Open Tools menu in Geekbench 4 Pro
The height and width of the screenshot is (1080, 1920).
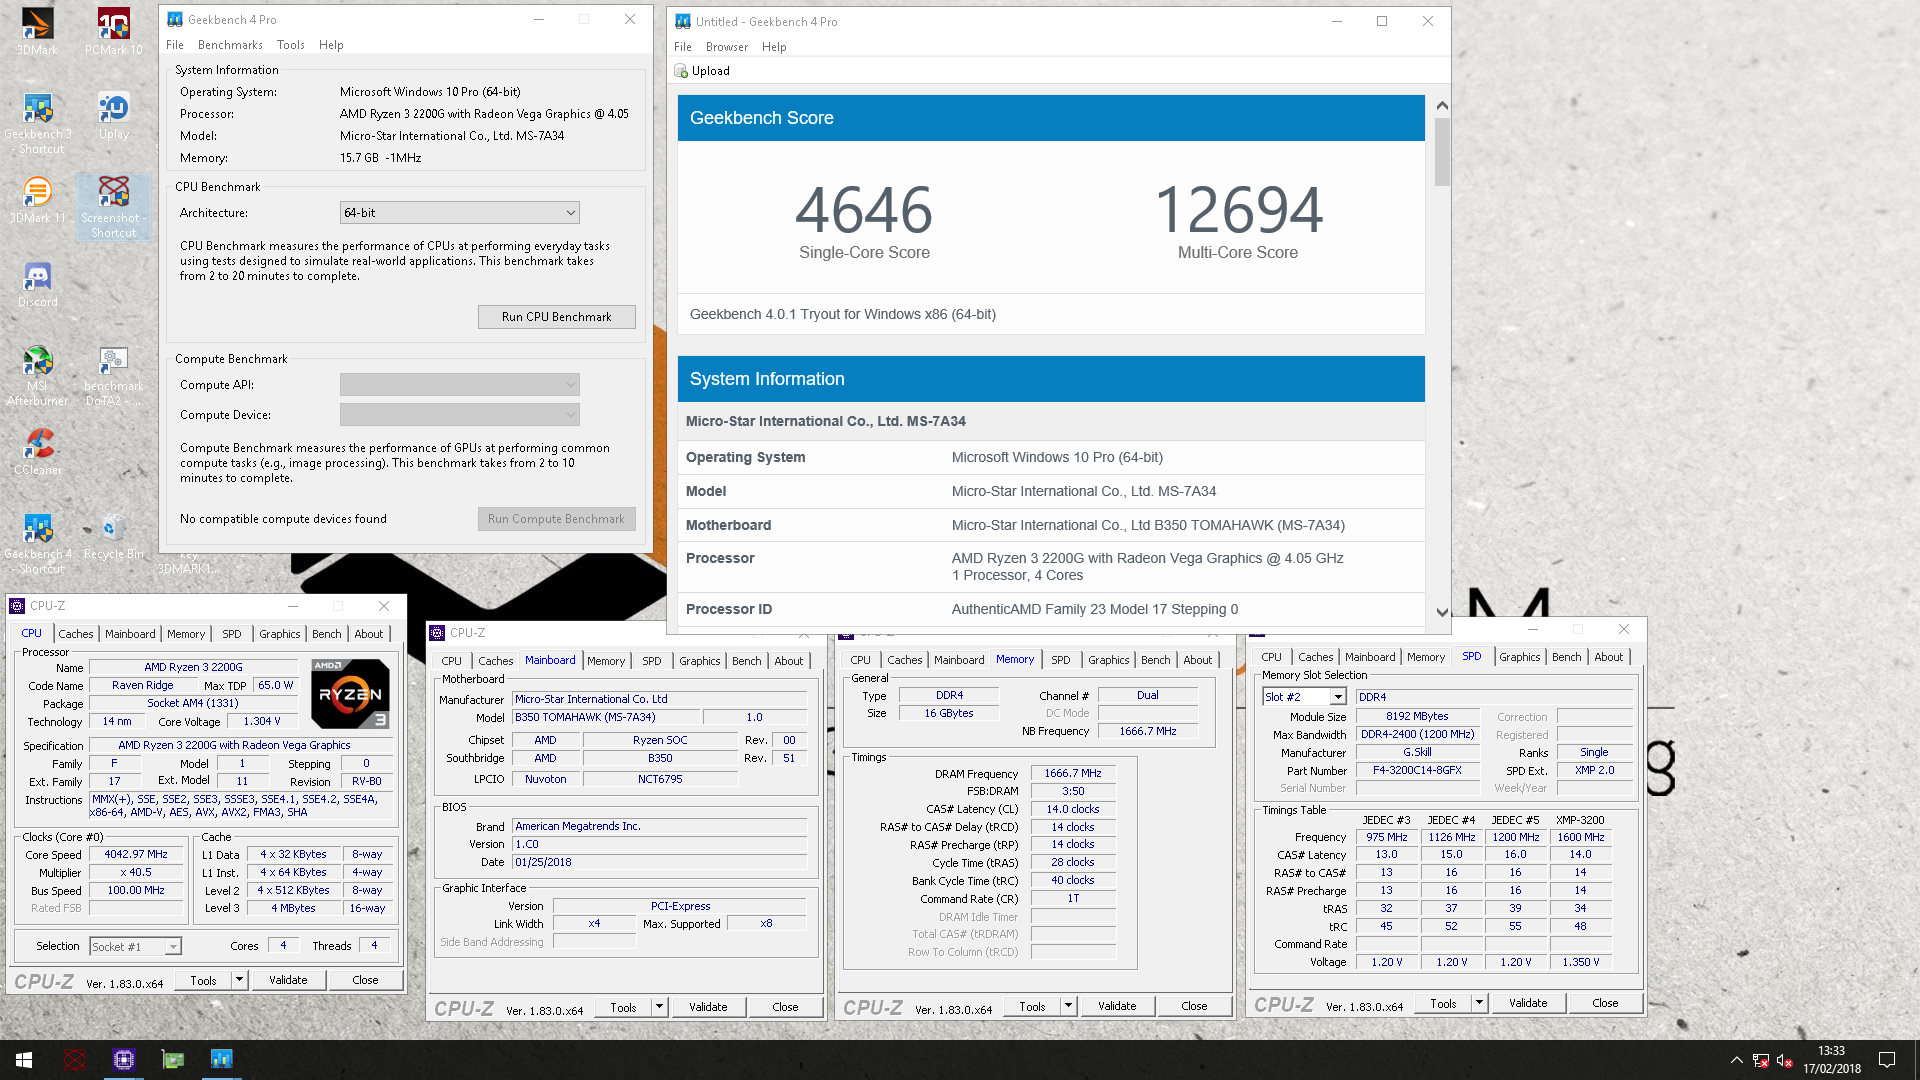point(291,45)
